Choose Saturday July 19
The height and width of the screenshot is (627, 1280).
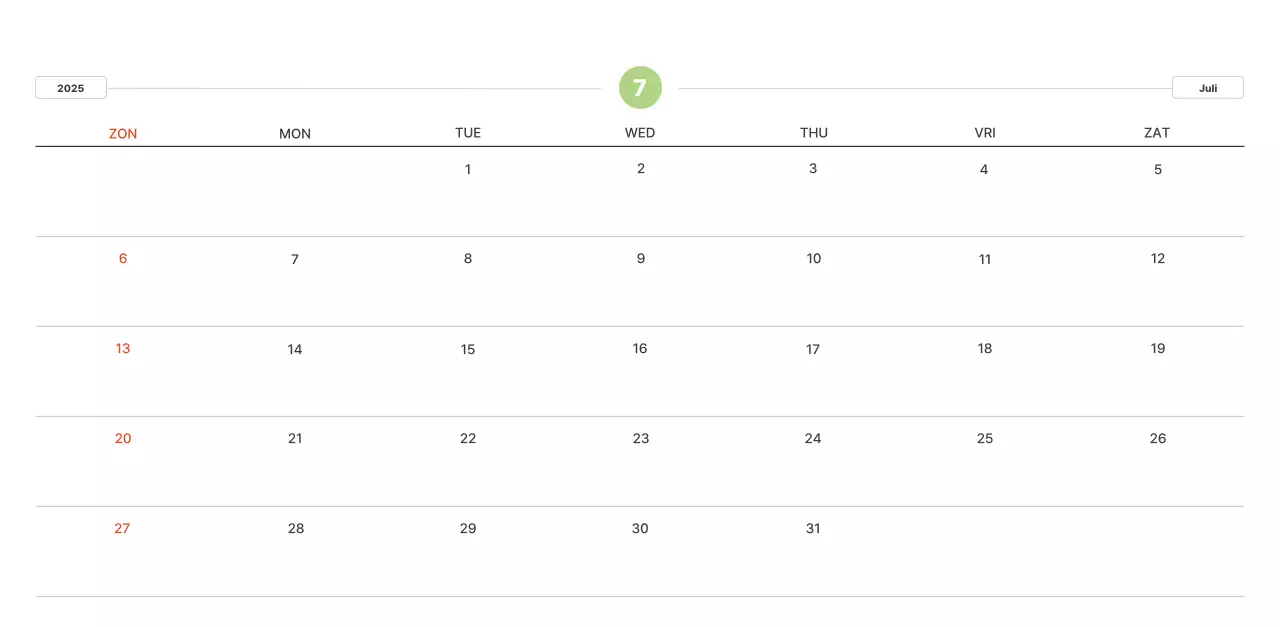pos(1158,349)
